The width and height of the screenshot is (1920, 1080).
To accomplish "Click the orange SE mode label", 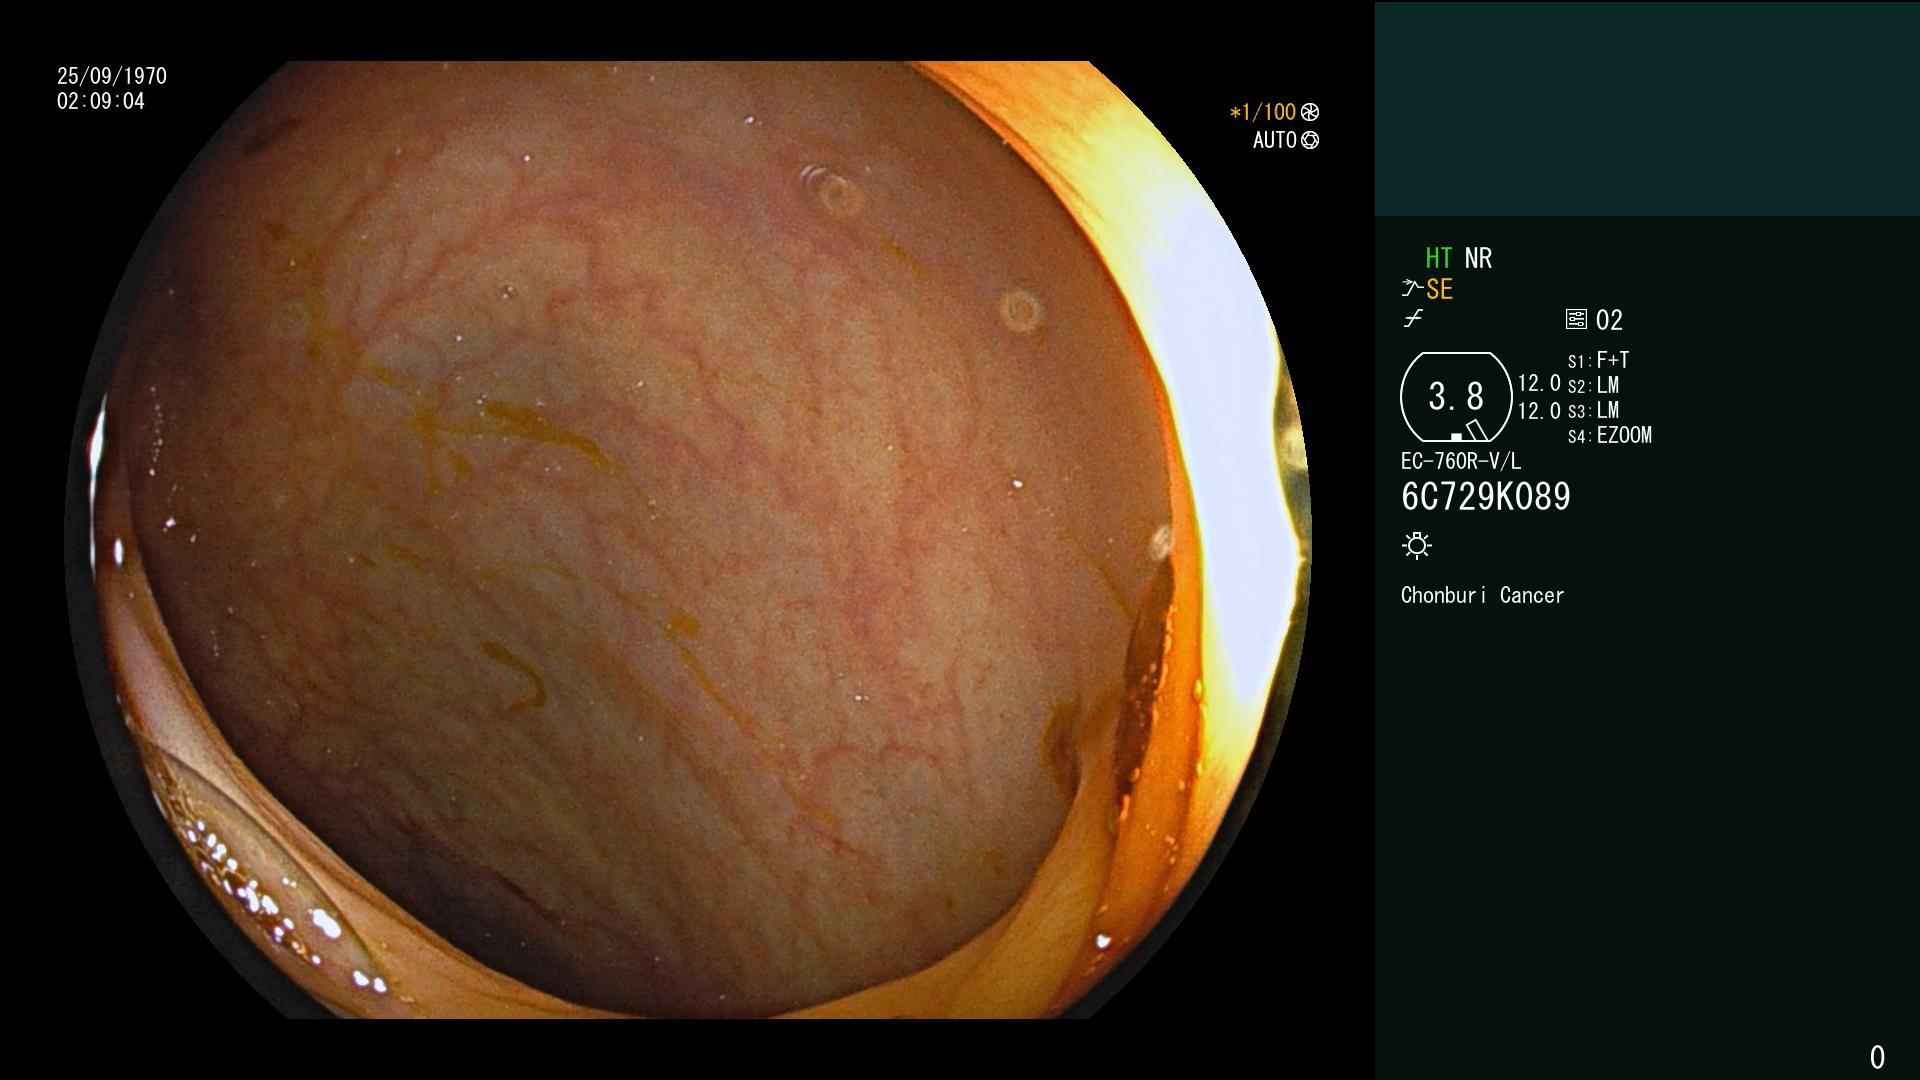I will click(x=1439, y=289).
